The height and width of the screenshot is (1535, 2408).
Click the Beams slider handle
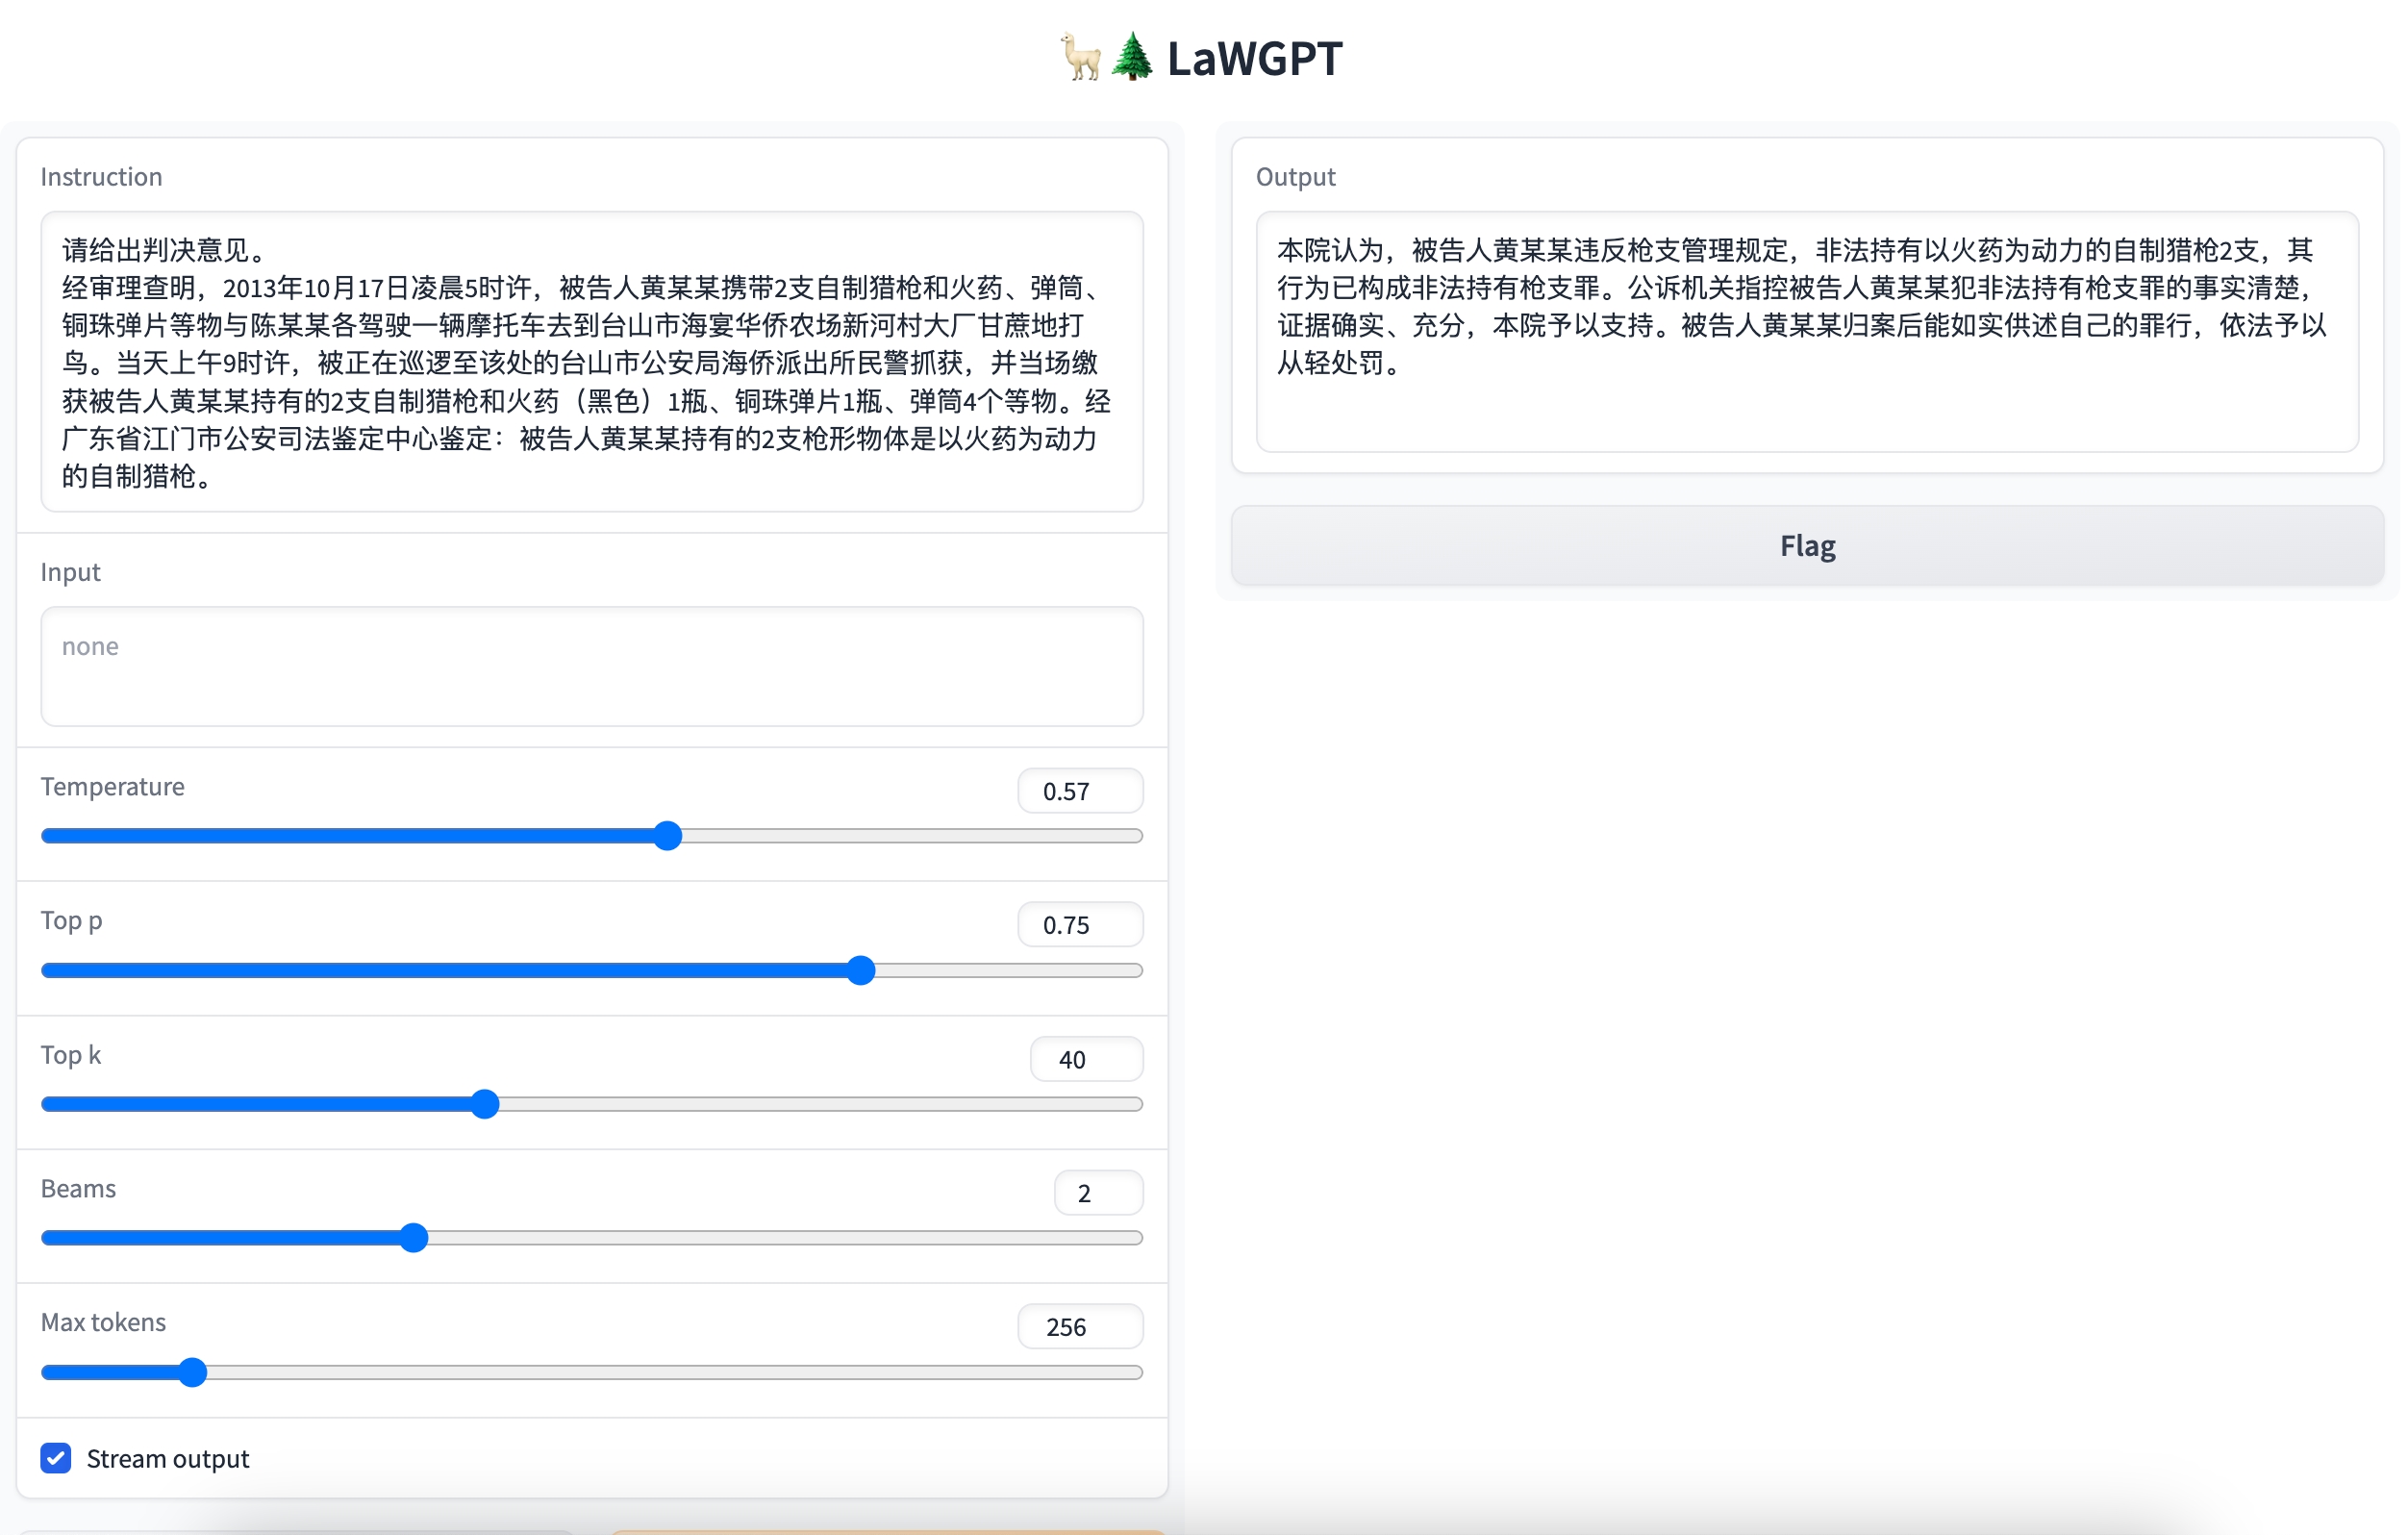click(x=414, y=1238)
